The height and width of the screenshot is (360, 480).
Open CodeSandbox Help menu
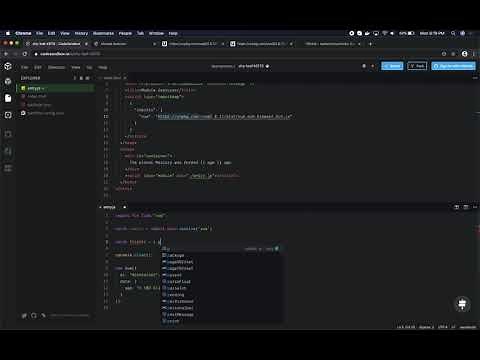tap(103, 67)
